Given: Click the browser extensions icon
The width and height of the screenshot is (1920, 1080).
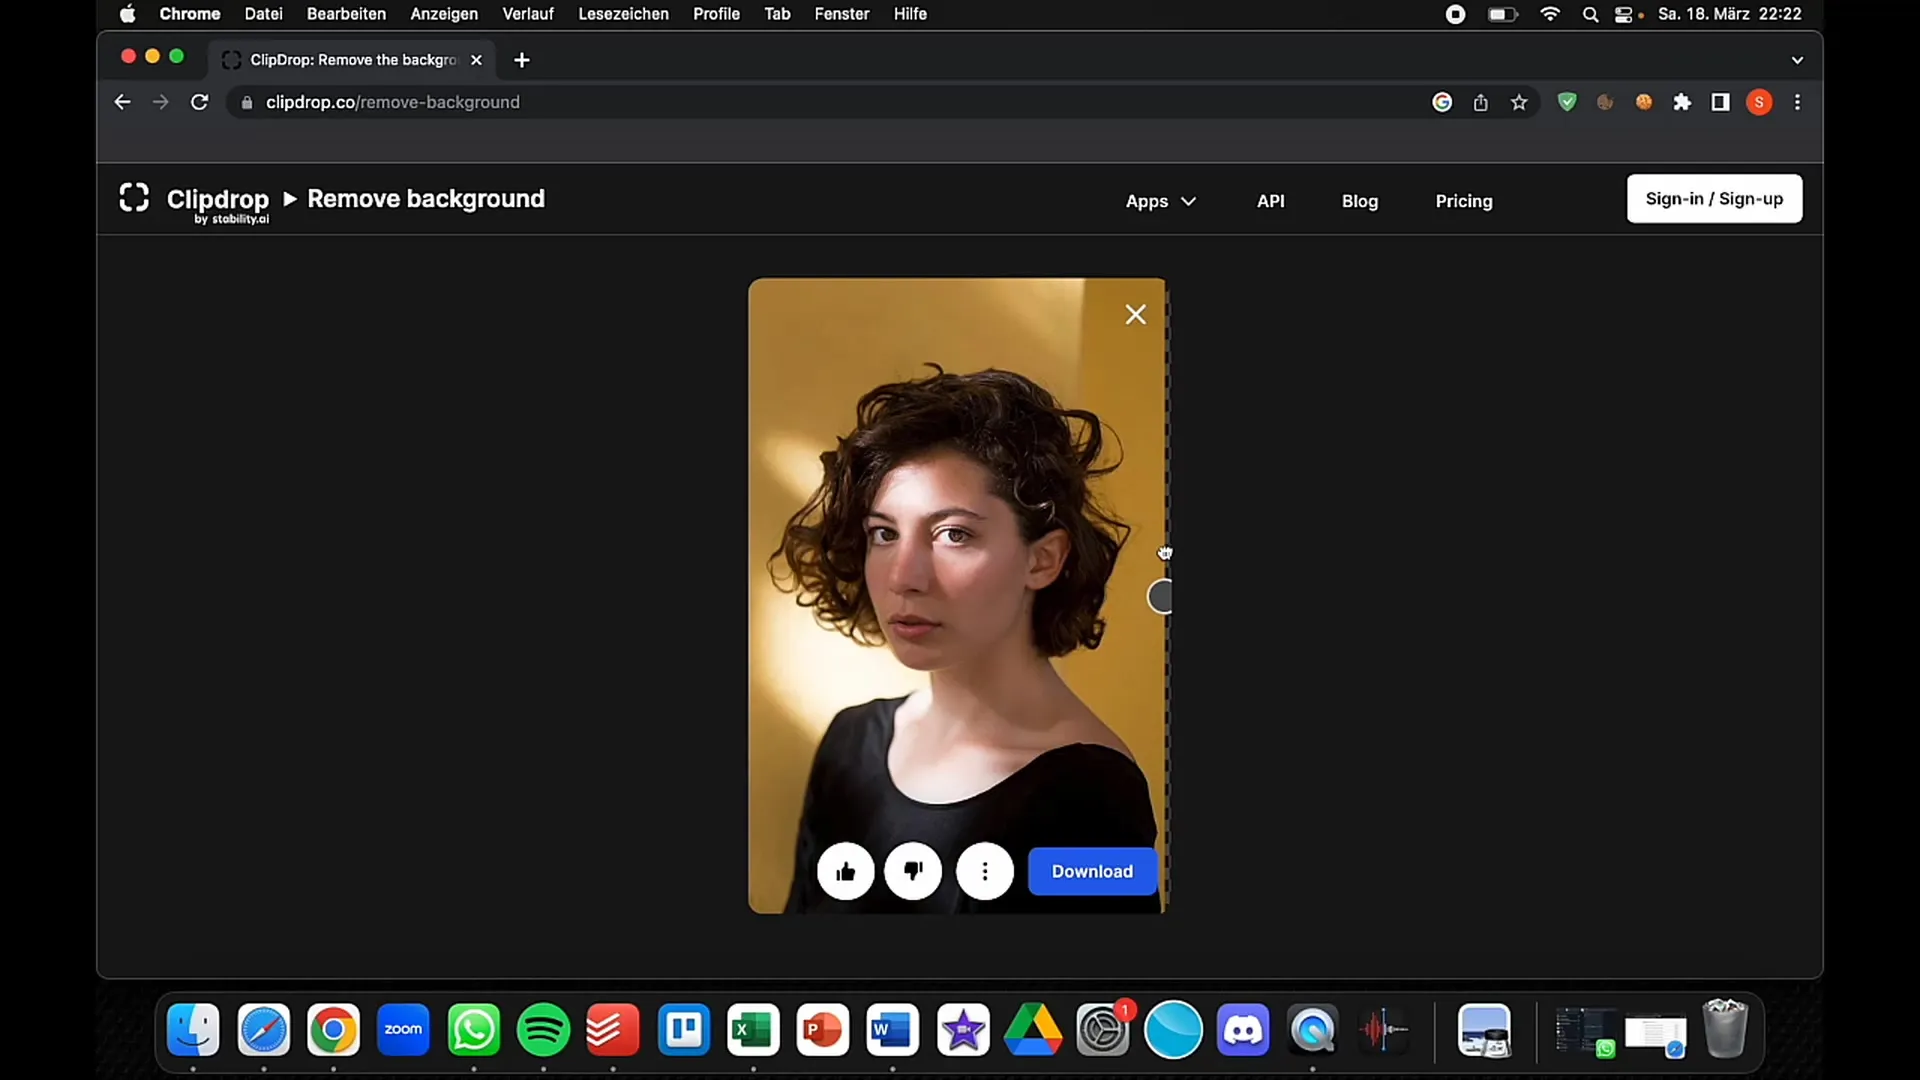Looking at the screenshot, I should [x=1681, y=102].
